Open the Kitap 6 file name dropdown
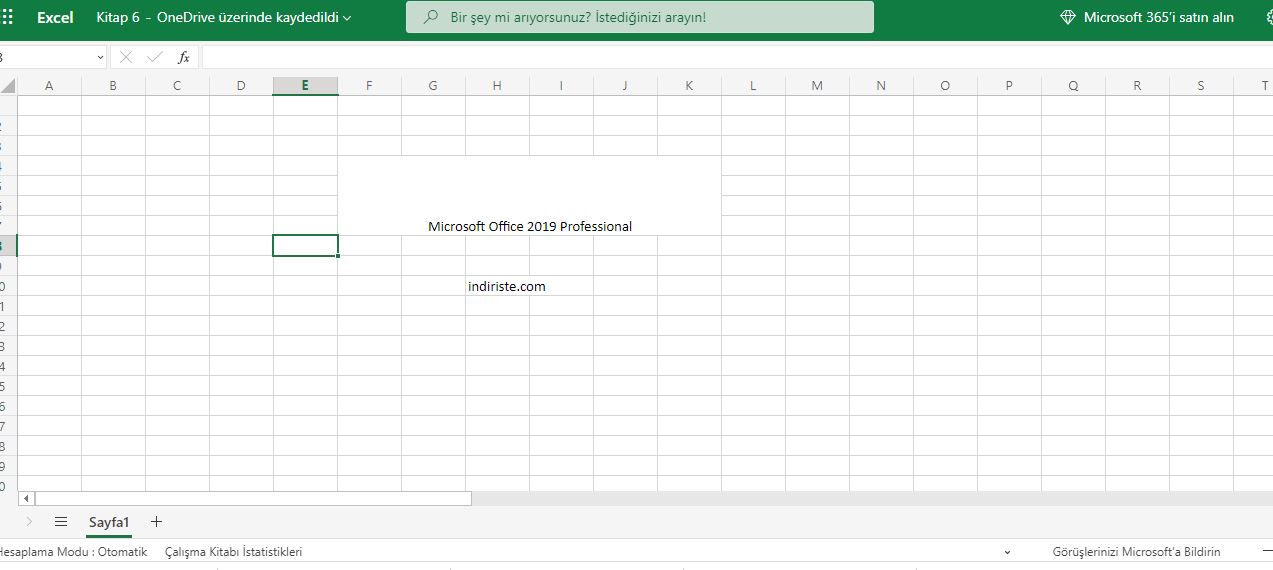The height and width of the screenshot is (570, 1273). 224,18
